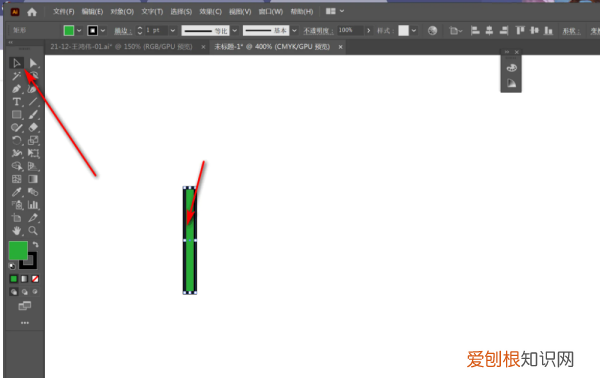
Task: Select the Shape Builder tool
Action: [x=16, y=166]
